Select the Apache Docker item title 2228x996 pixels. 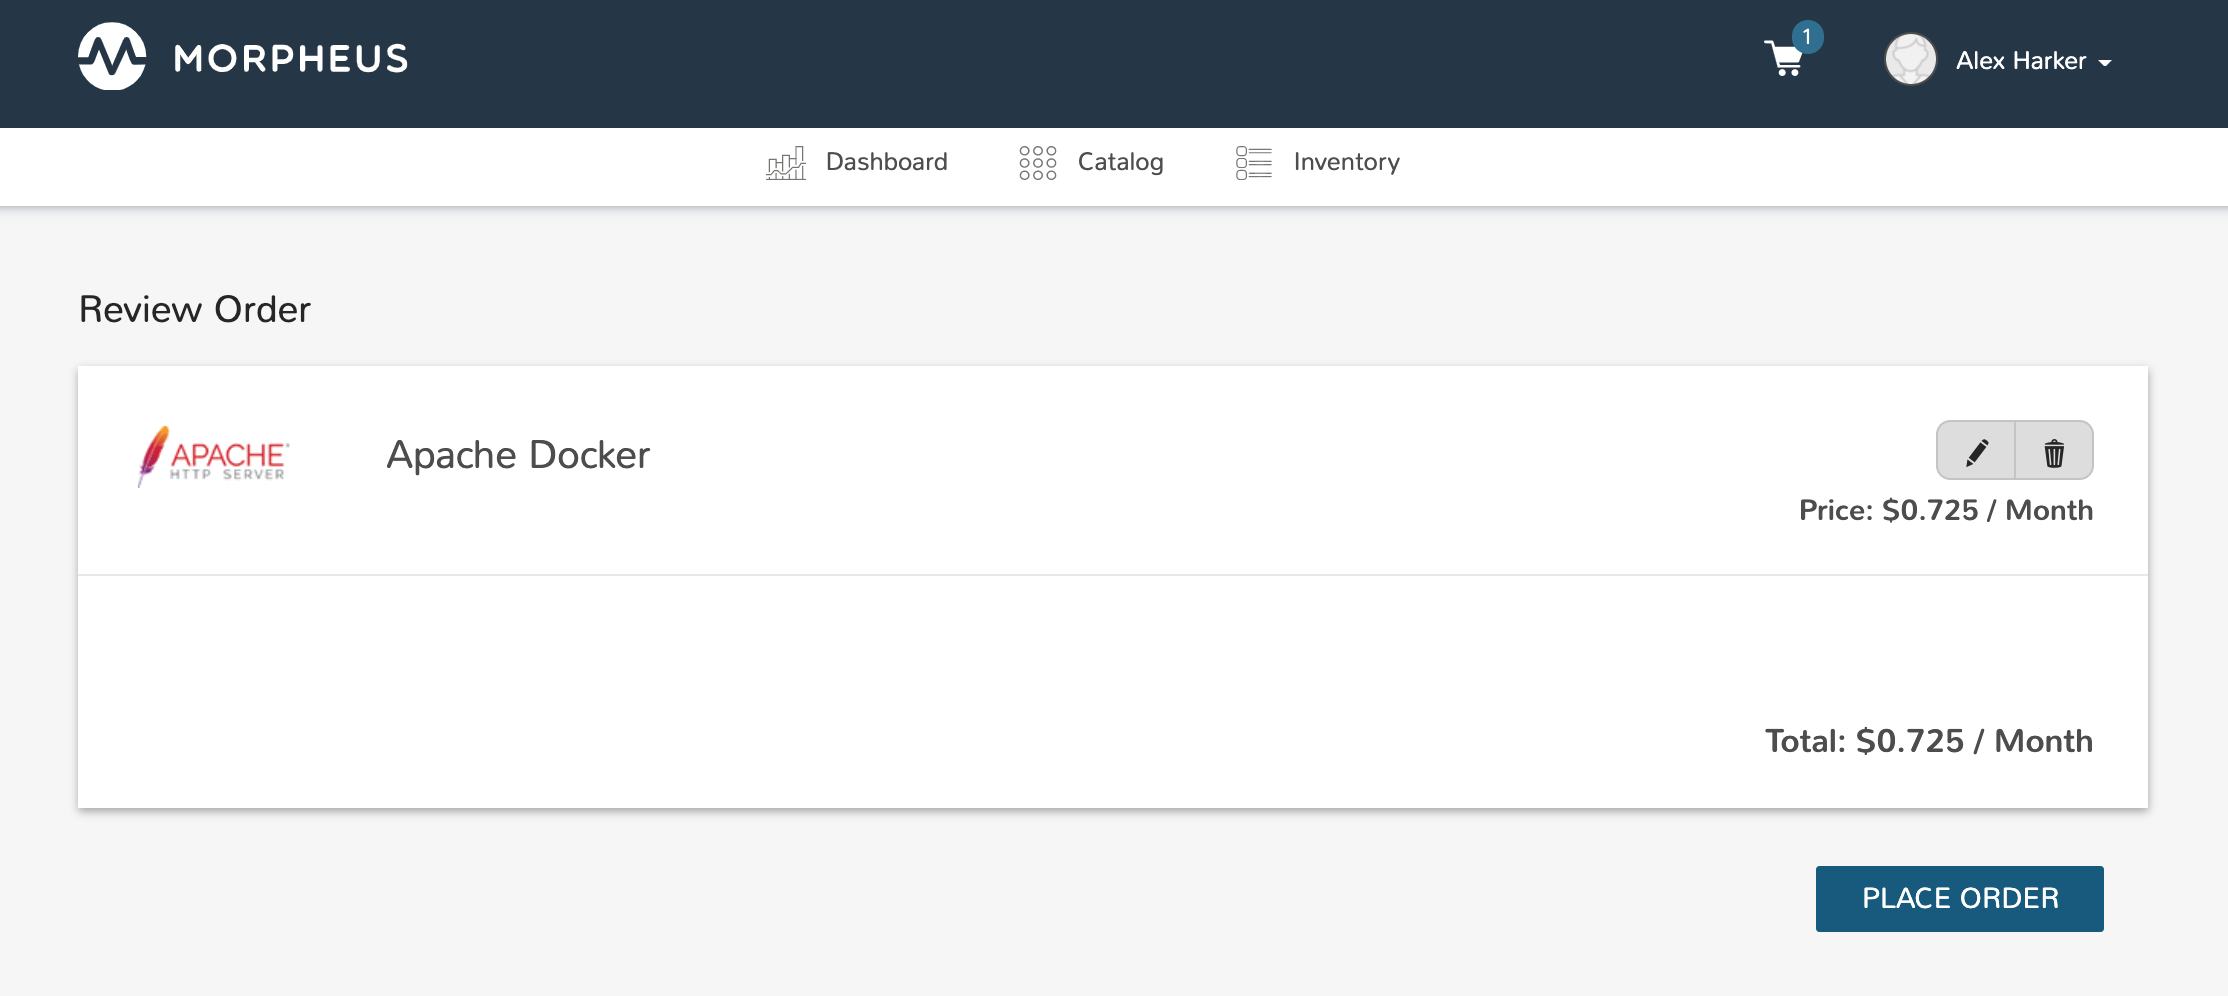click(518, 455)
